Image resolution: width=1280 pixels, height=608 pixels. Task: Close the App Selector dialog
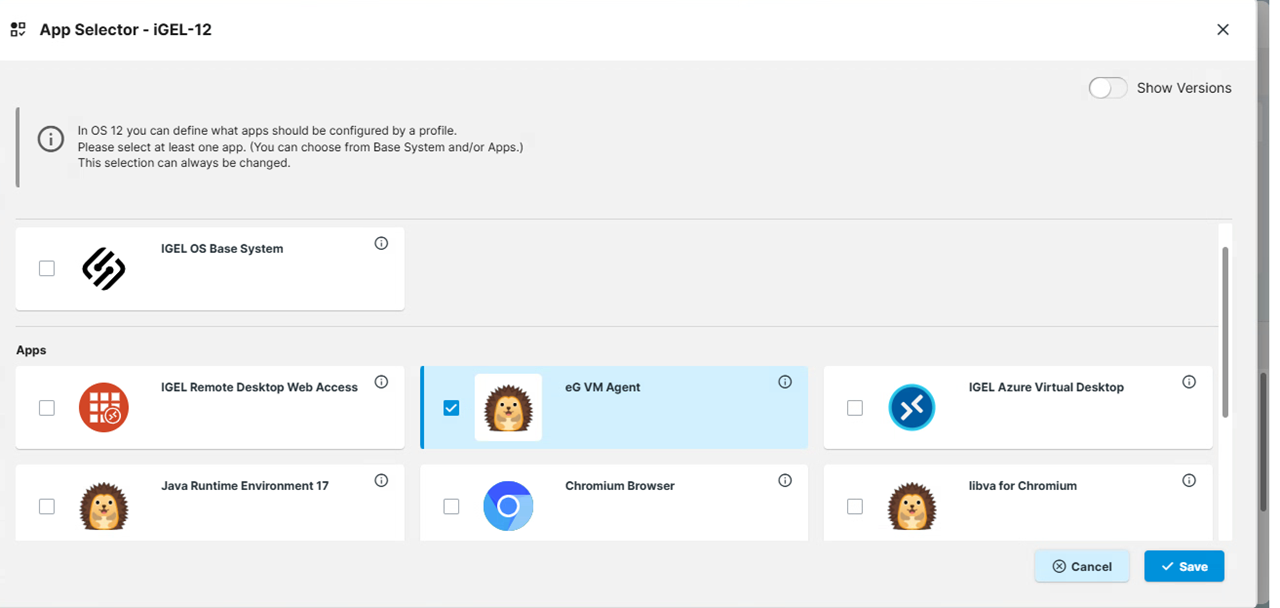pos(1223,29)
